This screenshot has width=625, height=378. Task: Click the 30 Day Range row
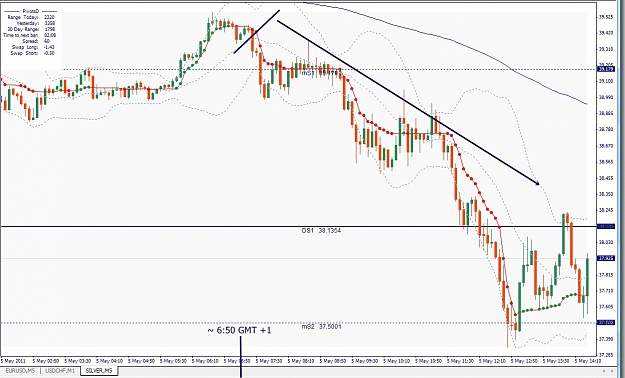(x=30, y=29)
